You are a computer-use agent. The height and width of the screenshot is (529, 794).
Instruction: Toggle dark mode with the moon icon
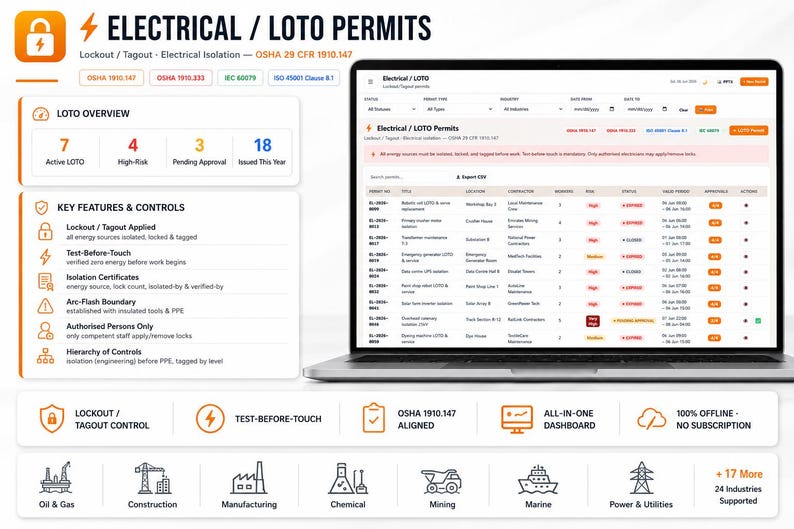click(x=704, y=82)
